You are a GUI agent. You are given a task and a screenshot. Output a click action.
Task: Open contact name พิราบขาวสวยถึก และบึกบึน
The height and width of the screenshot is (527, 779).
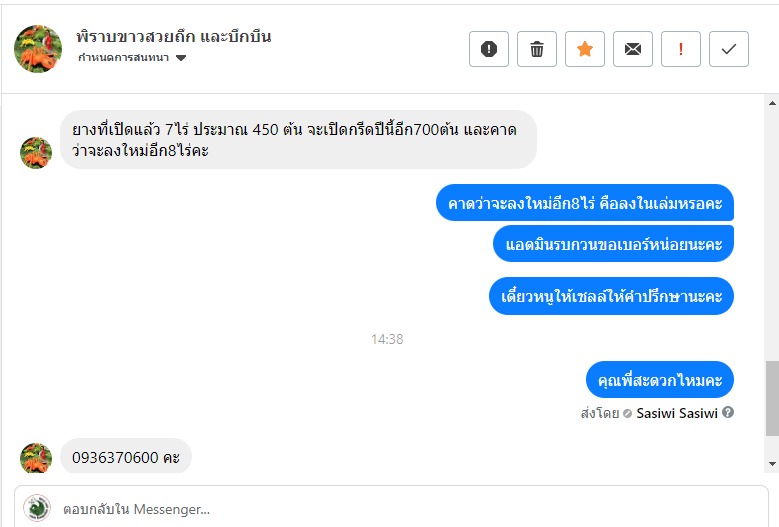coord(174,37)
